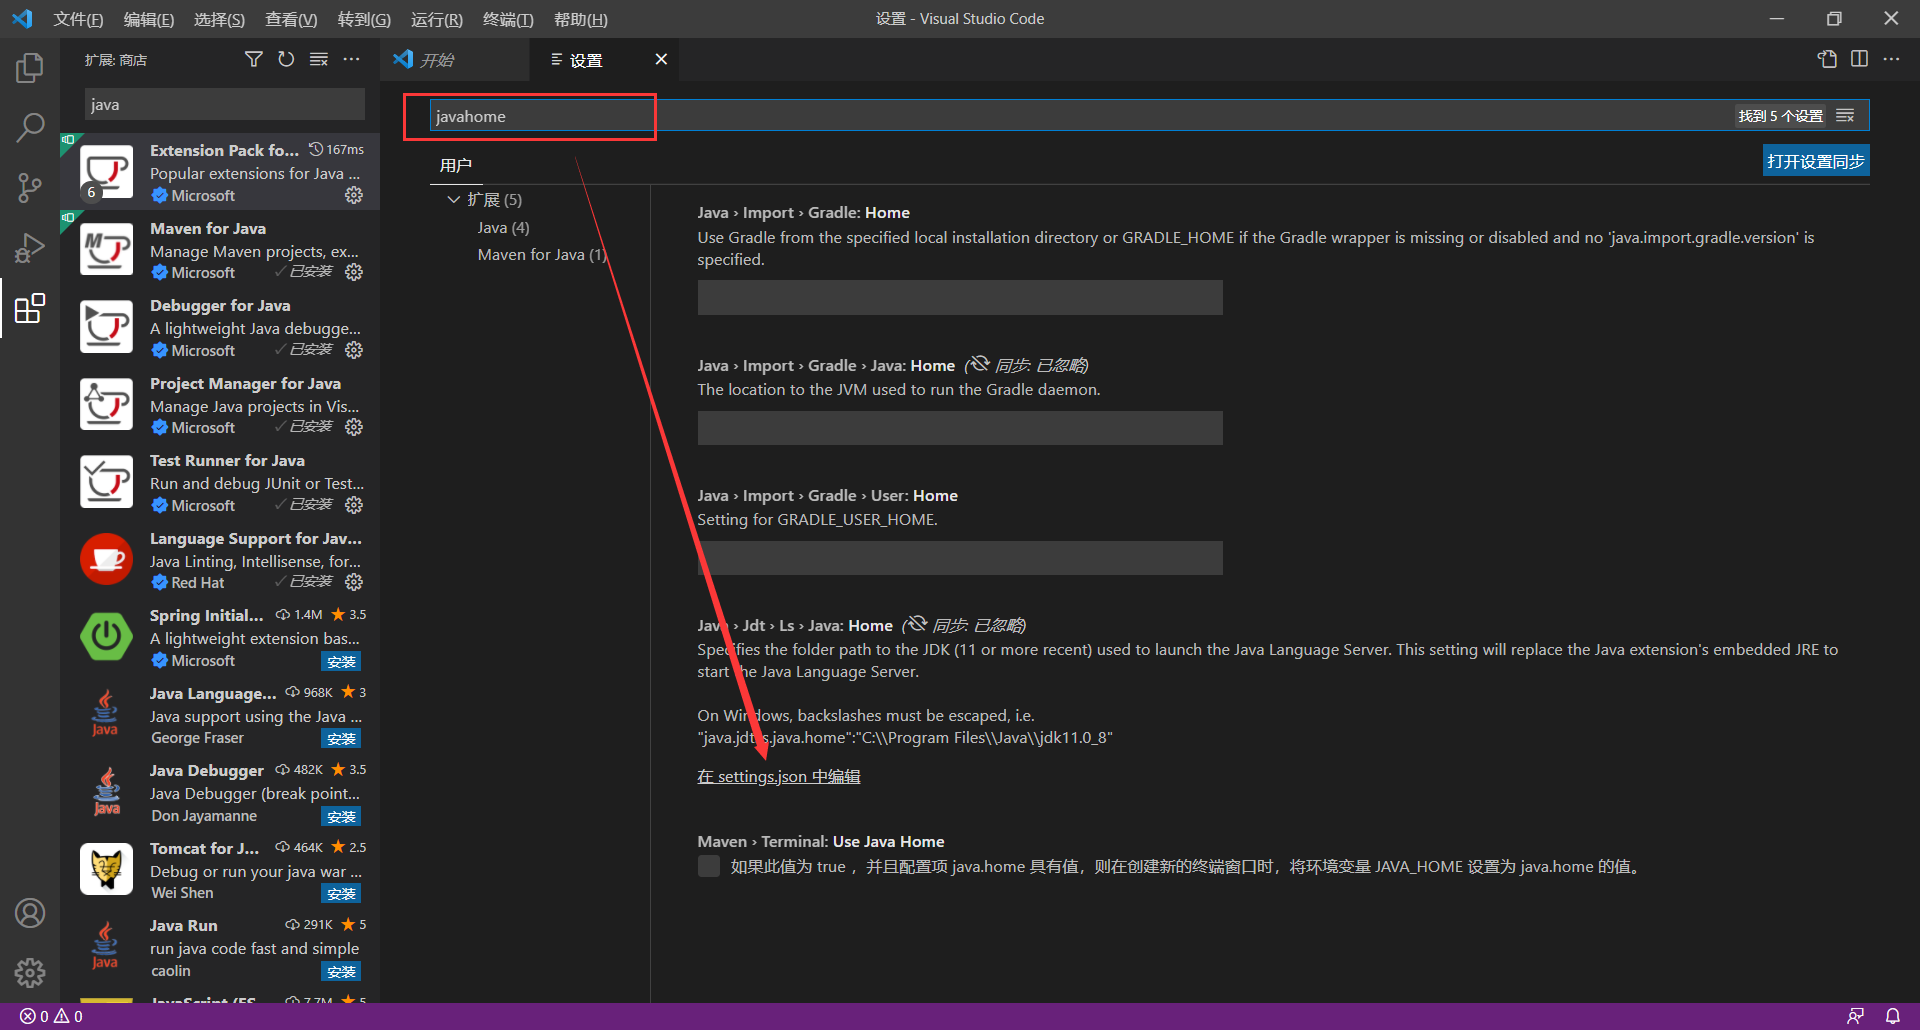Screen dimensions: 1920x1030
Task: Focus extensions search box containing java
Action: [225, 104]
